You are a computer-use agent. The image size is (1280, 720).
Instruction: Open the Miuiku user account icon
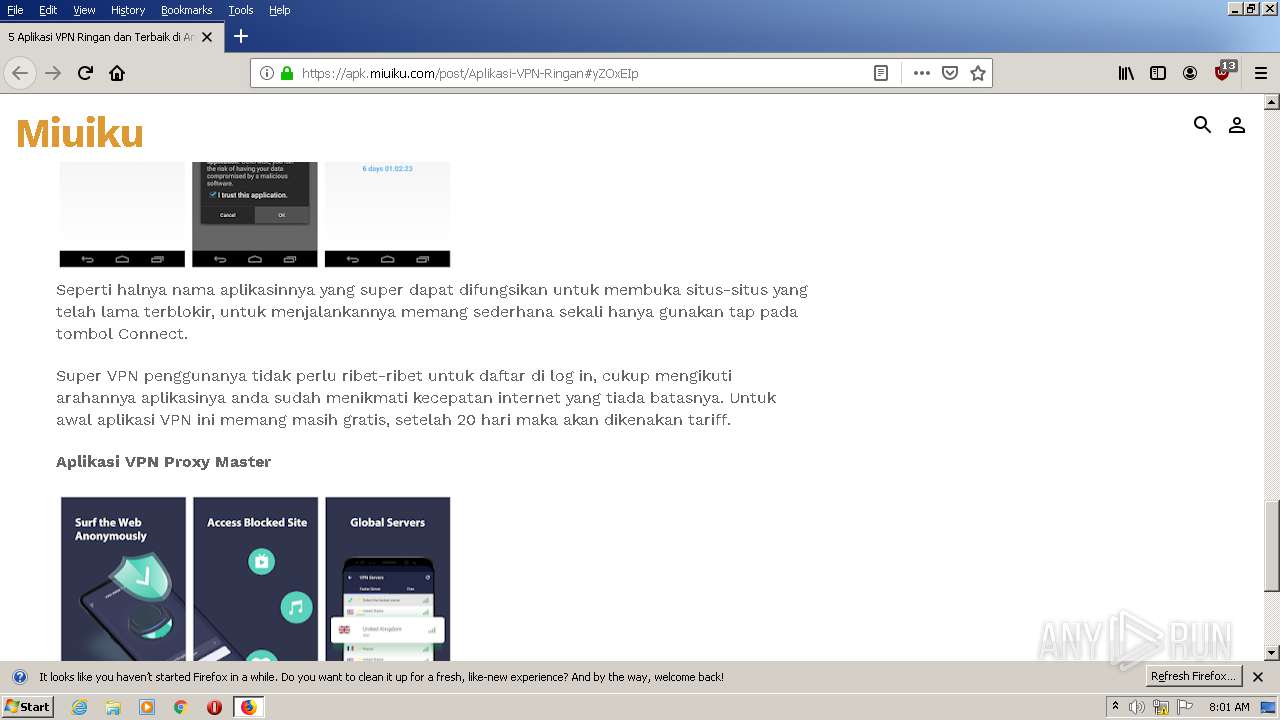click(1237, 125)
